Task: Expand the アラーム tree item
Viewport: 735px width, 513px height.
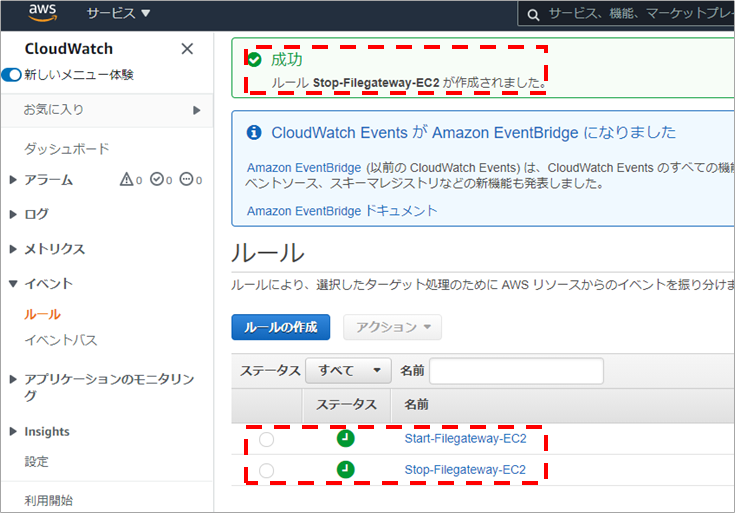Action: pos(13,180)
